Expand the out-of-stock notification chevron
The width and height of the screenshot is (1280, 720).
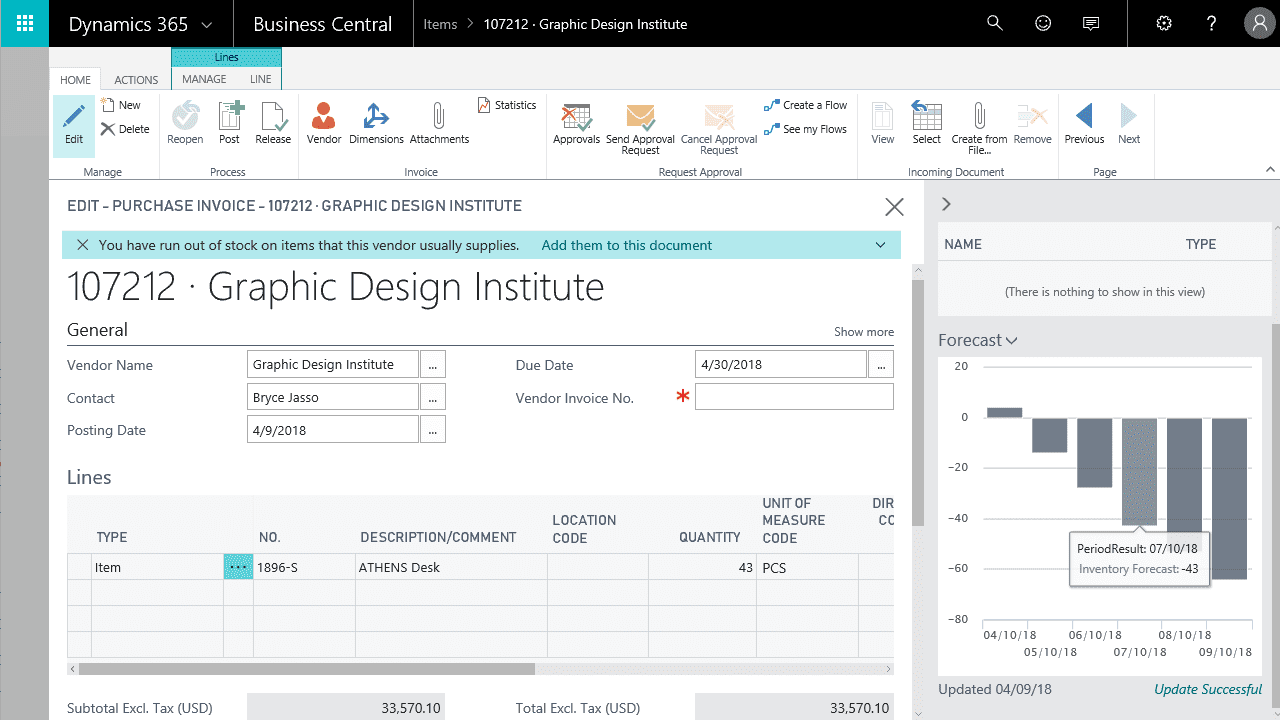880,245
